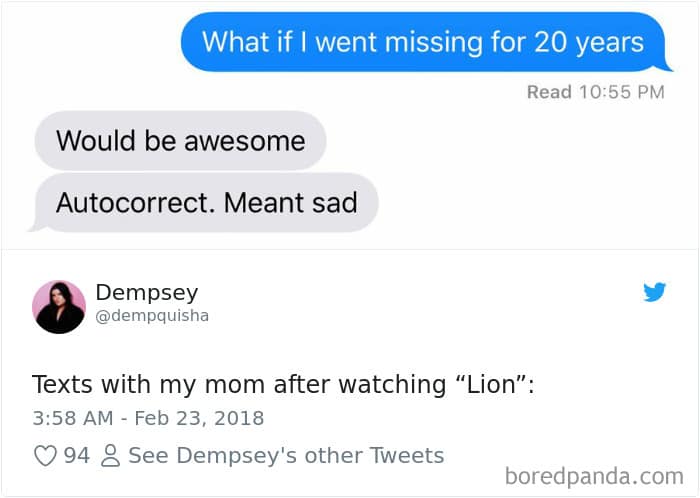Image resolution: width=700 pixels, height=498 pixels.
Task: Click the "Read" receipt label
Action: (549, 92)
